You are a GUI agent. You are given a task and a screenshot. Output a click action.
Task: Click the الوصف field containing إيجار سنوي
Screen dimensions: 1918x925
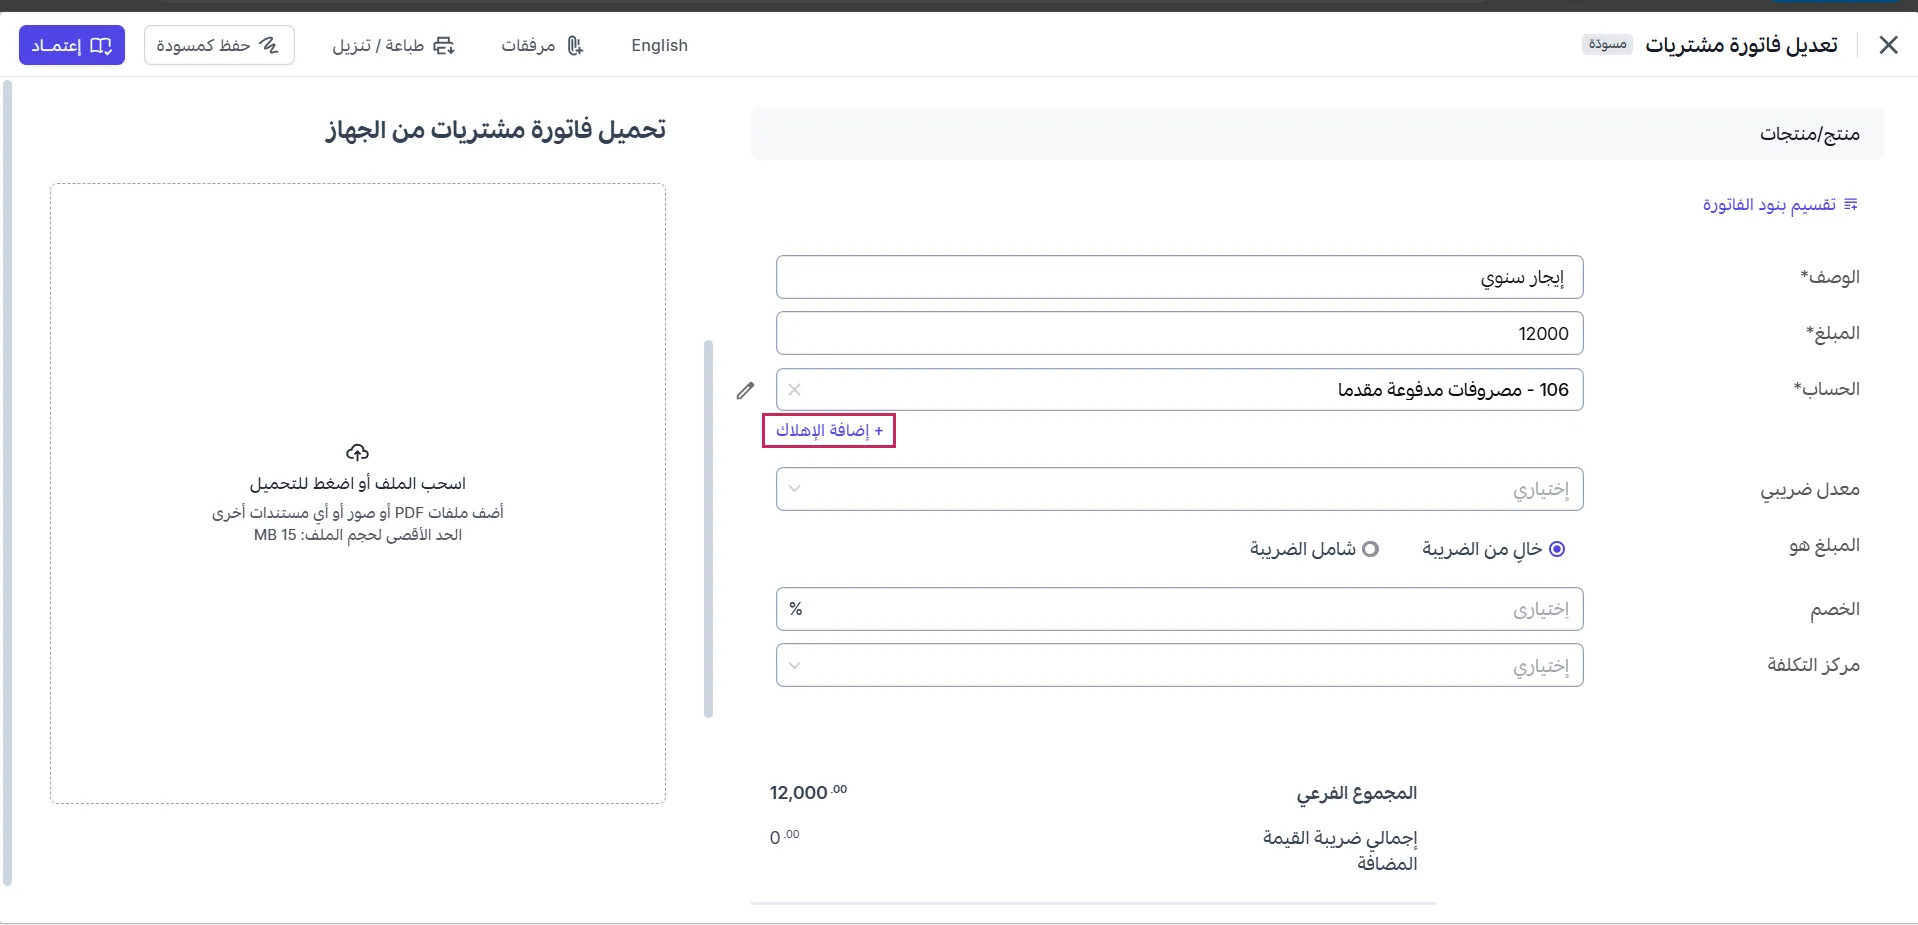[1179, 277]
